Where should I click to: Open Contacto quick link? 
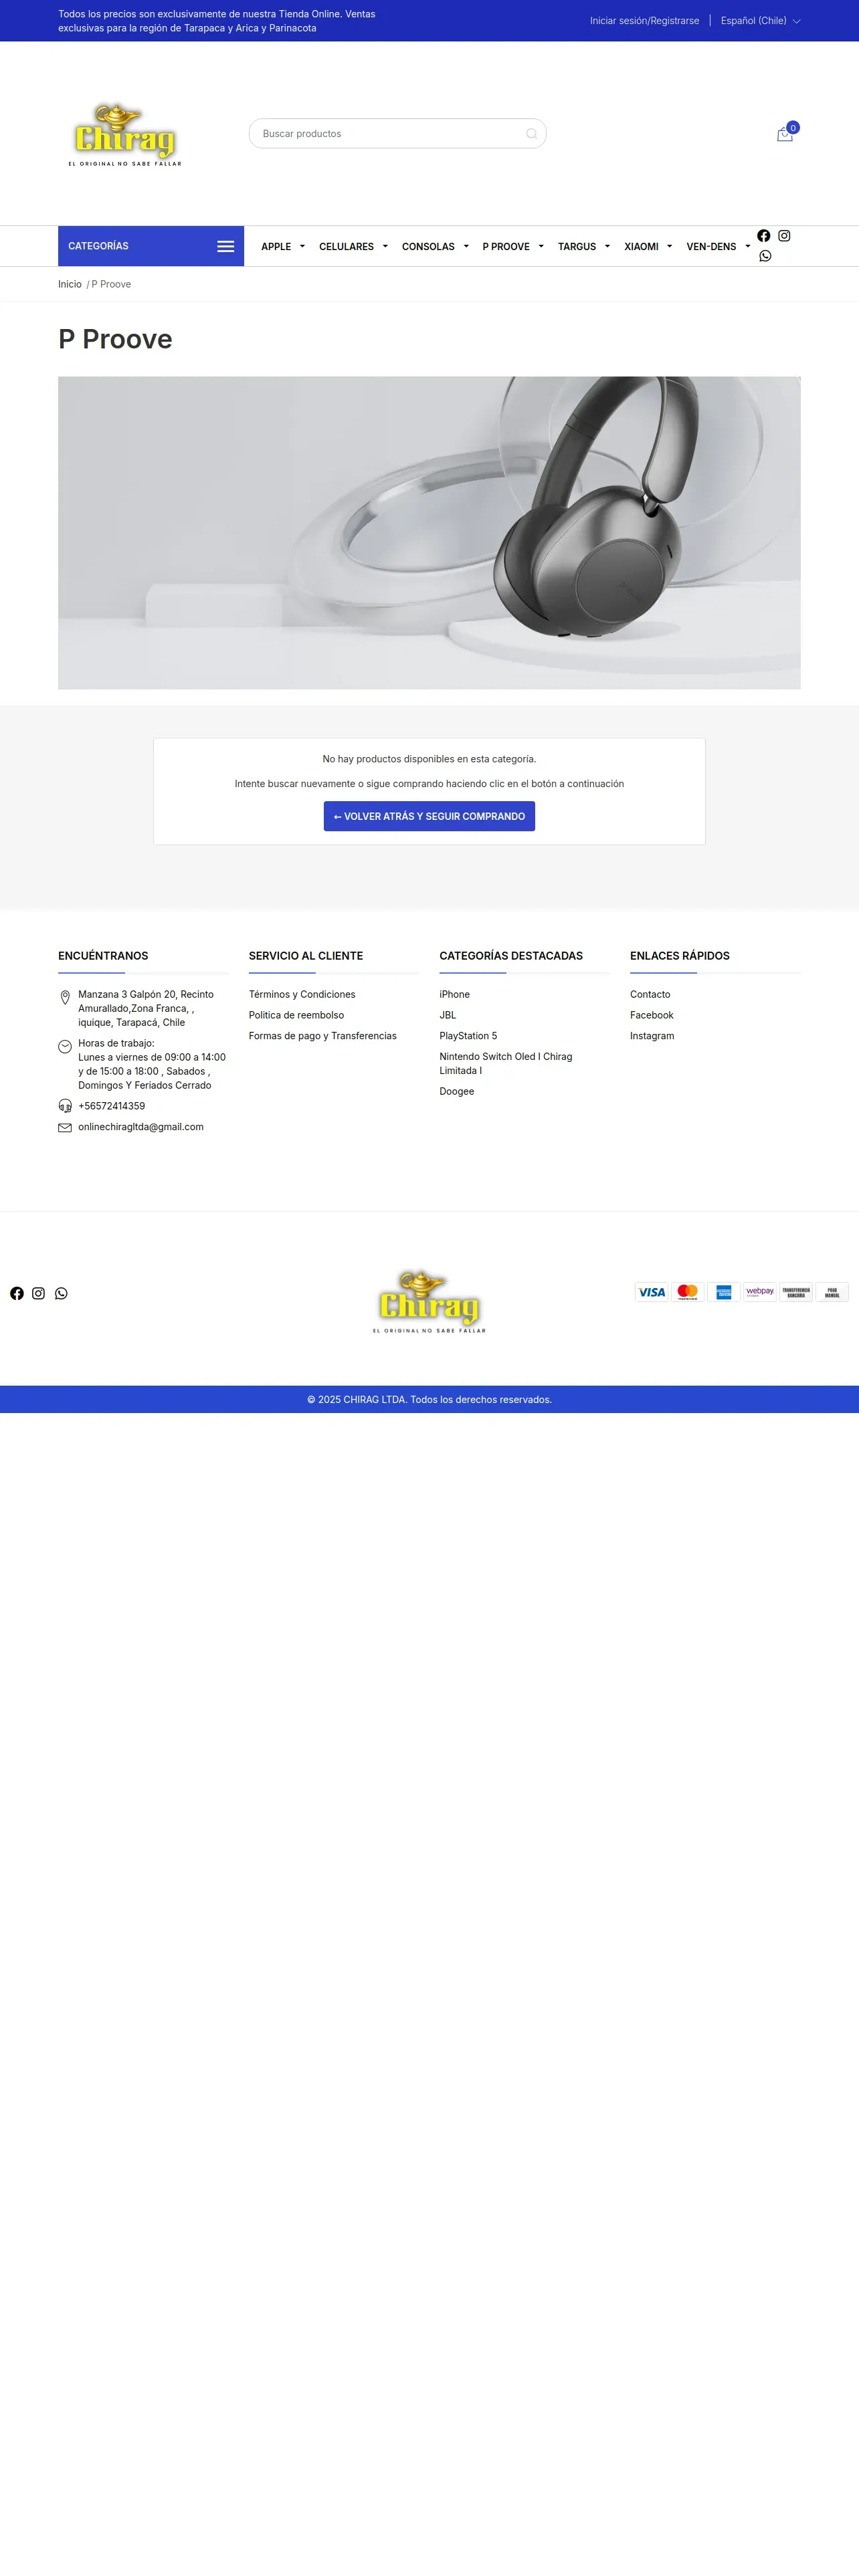(x=650, y=994)
